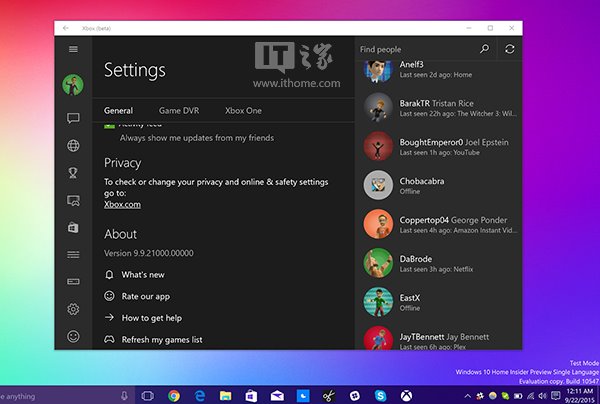Screen dimensions: 600x404
Task: Select EastX in the friends list
Action: [x=439, y=302]
